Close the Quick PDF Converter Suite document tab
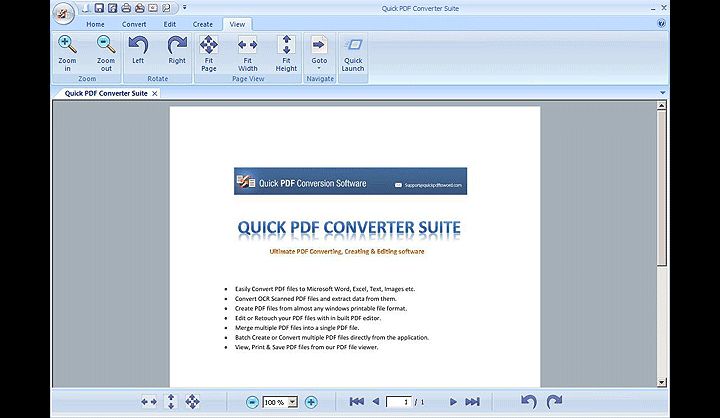720x418 pixels. (x=155, y=94)
